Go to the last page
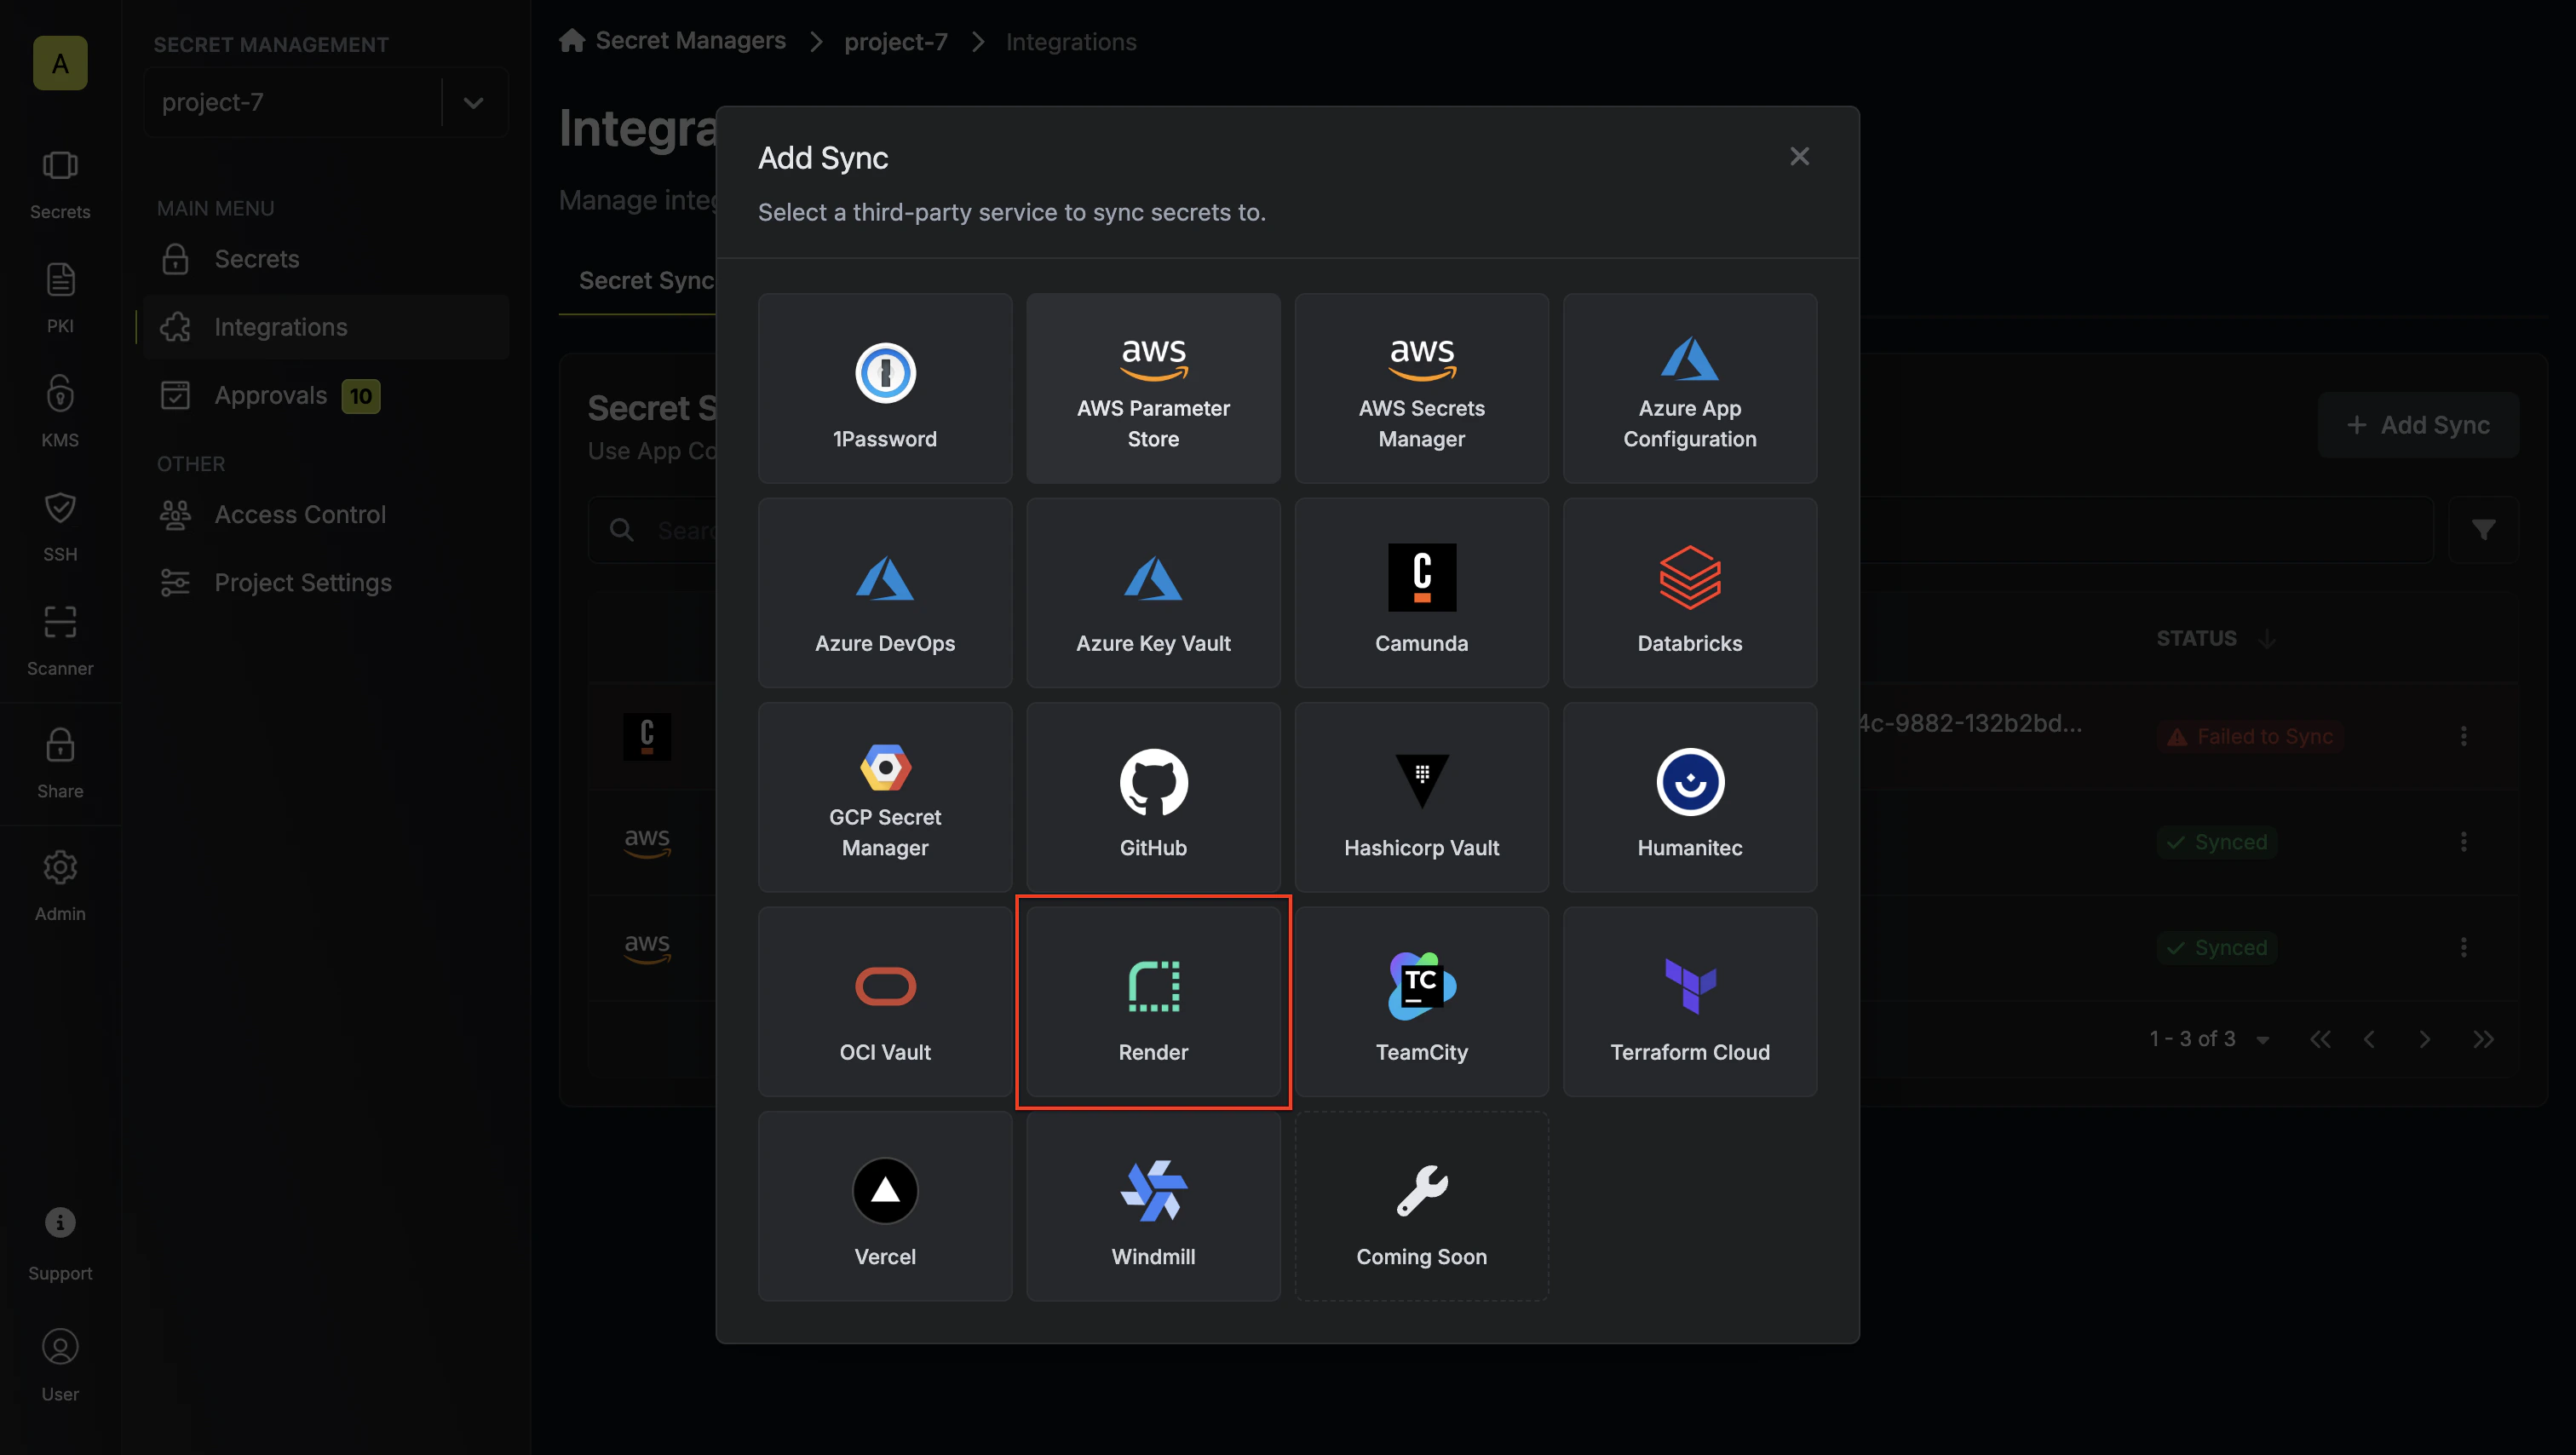This screenshot has width=2576, height=1455. (2482, 1040)
